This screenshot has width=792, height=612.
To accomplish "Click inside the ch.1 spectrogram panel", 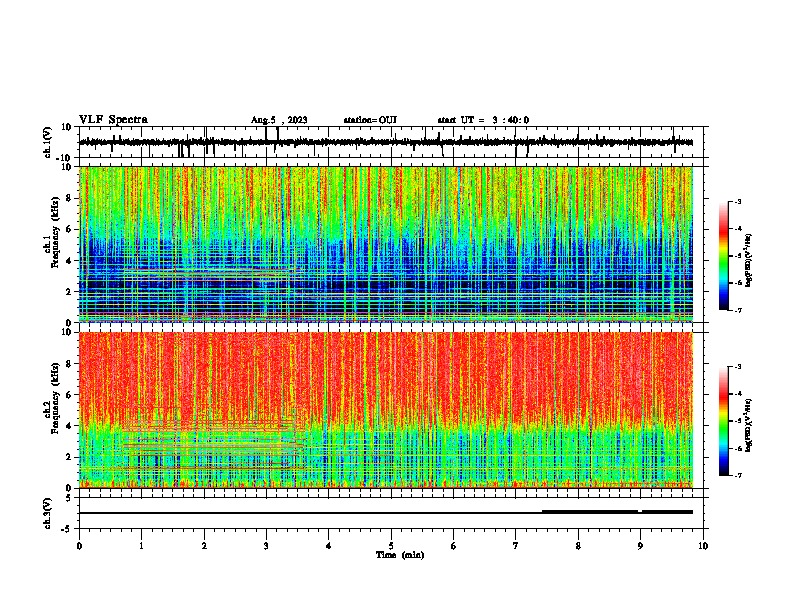I will (x=393, y=244).
